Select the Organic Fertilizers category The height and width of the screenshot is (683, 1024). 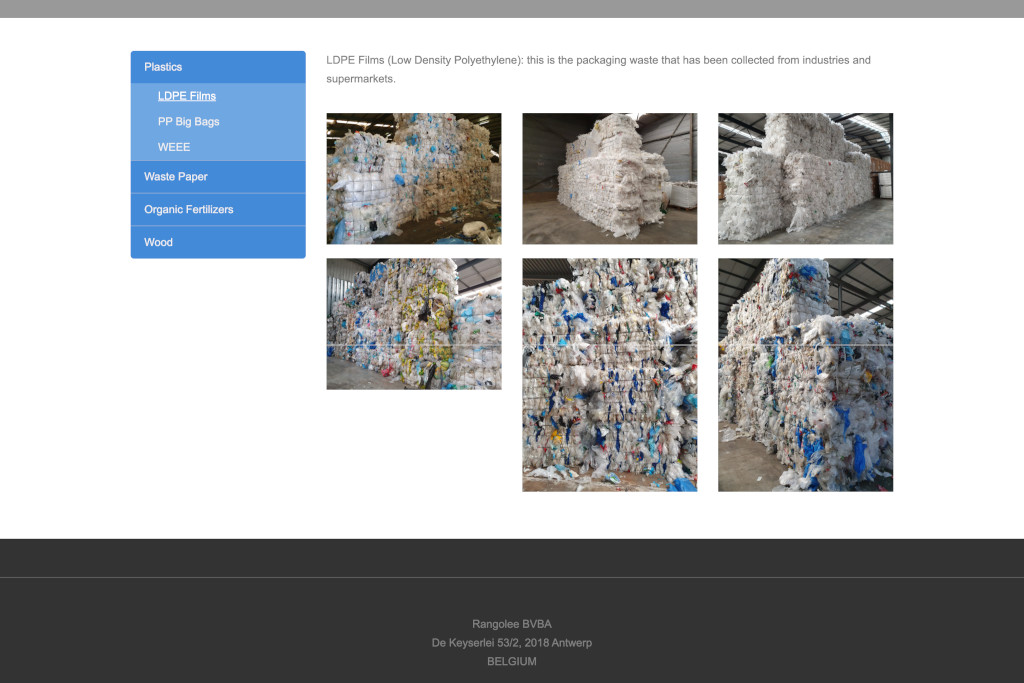click(189, 209)
